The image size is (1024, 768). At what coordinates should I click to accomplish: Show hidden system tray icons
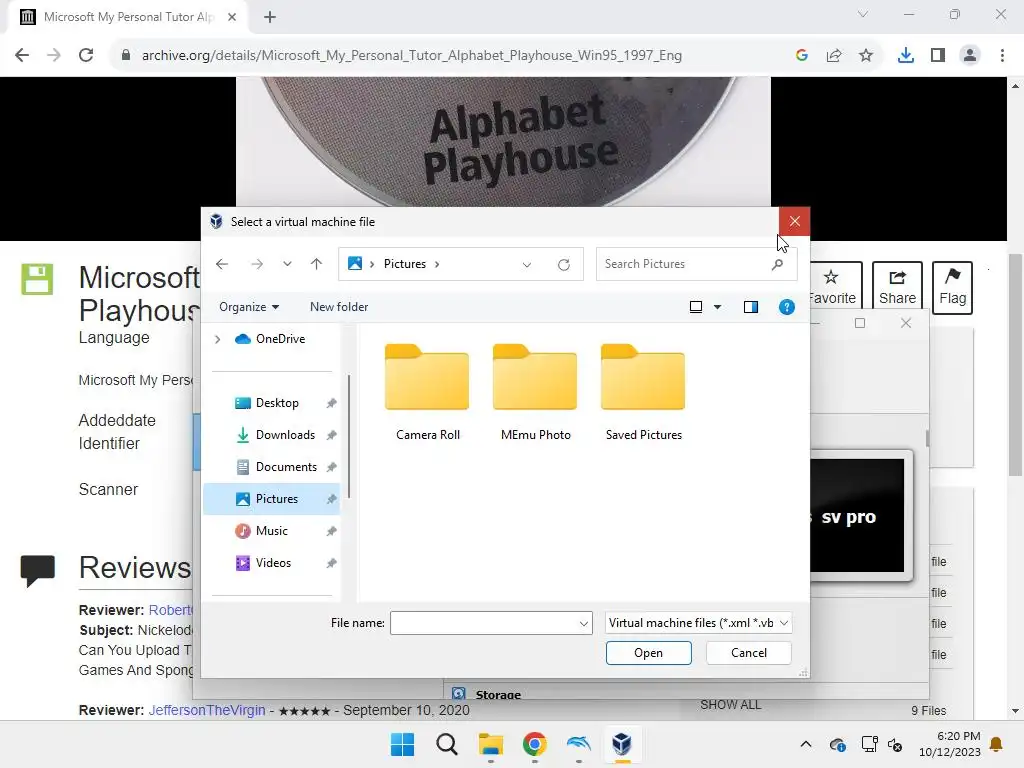pos(806,744)
